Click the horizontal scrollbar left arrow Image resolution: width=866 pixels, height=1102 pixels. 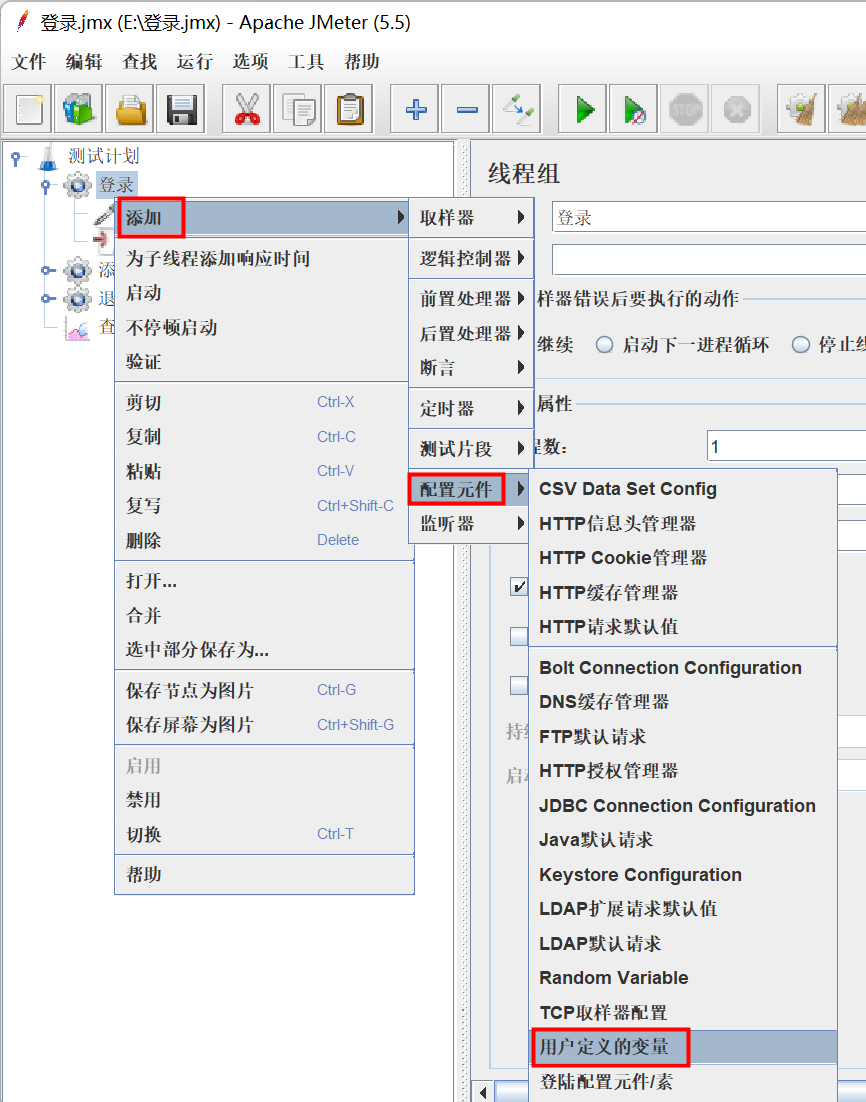coord(482,1092)
